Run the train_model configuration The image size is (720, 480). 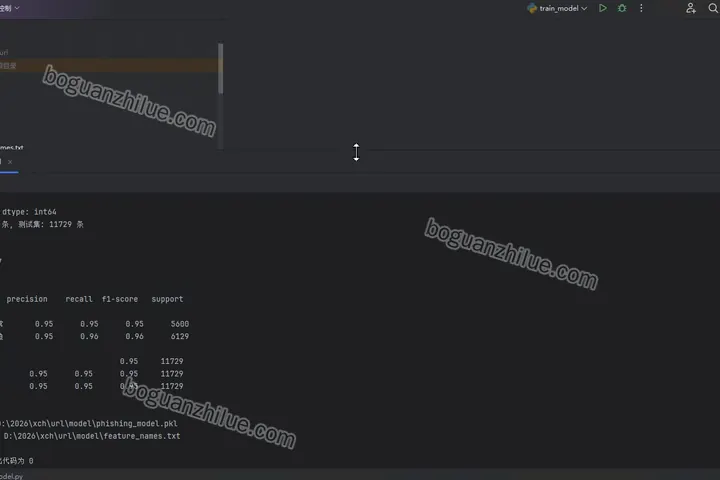(602, 8)
